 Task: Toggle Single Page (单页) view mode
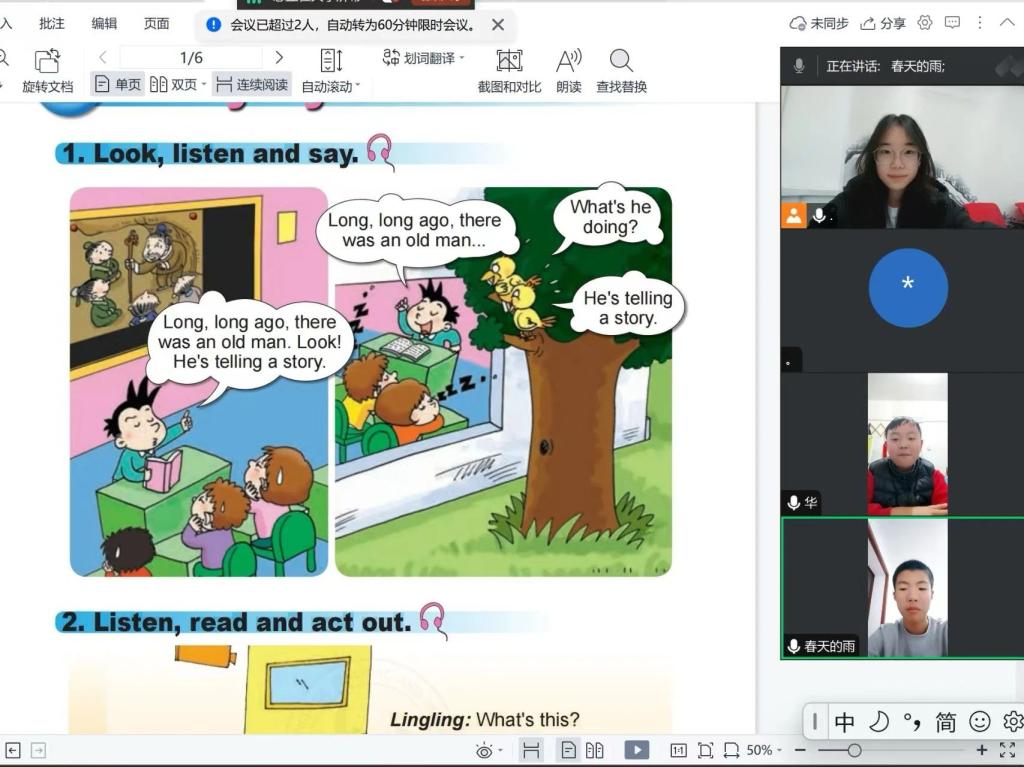(118, 85)
